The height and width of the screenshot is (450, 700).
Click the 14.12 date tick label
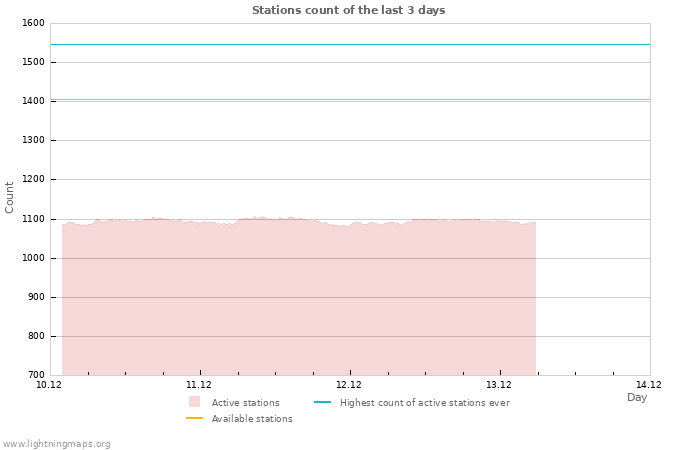click(x=649, y=385)
